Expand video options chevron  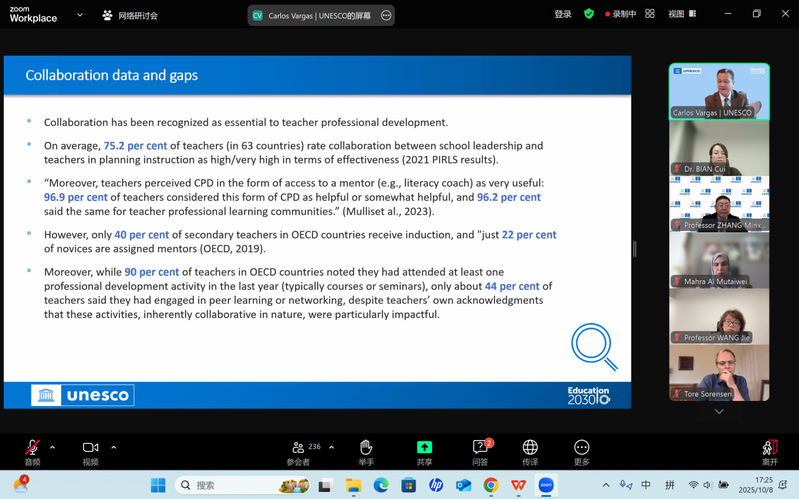pos(113,447)
